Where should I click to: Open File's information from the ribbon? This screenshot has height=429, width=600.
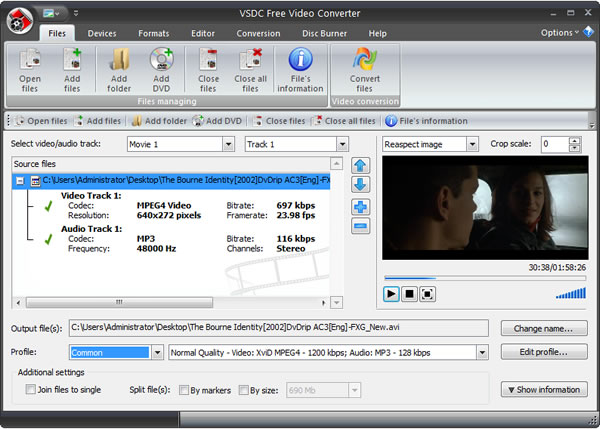coord(300,70)
